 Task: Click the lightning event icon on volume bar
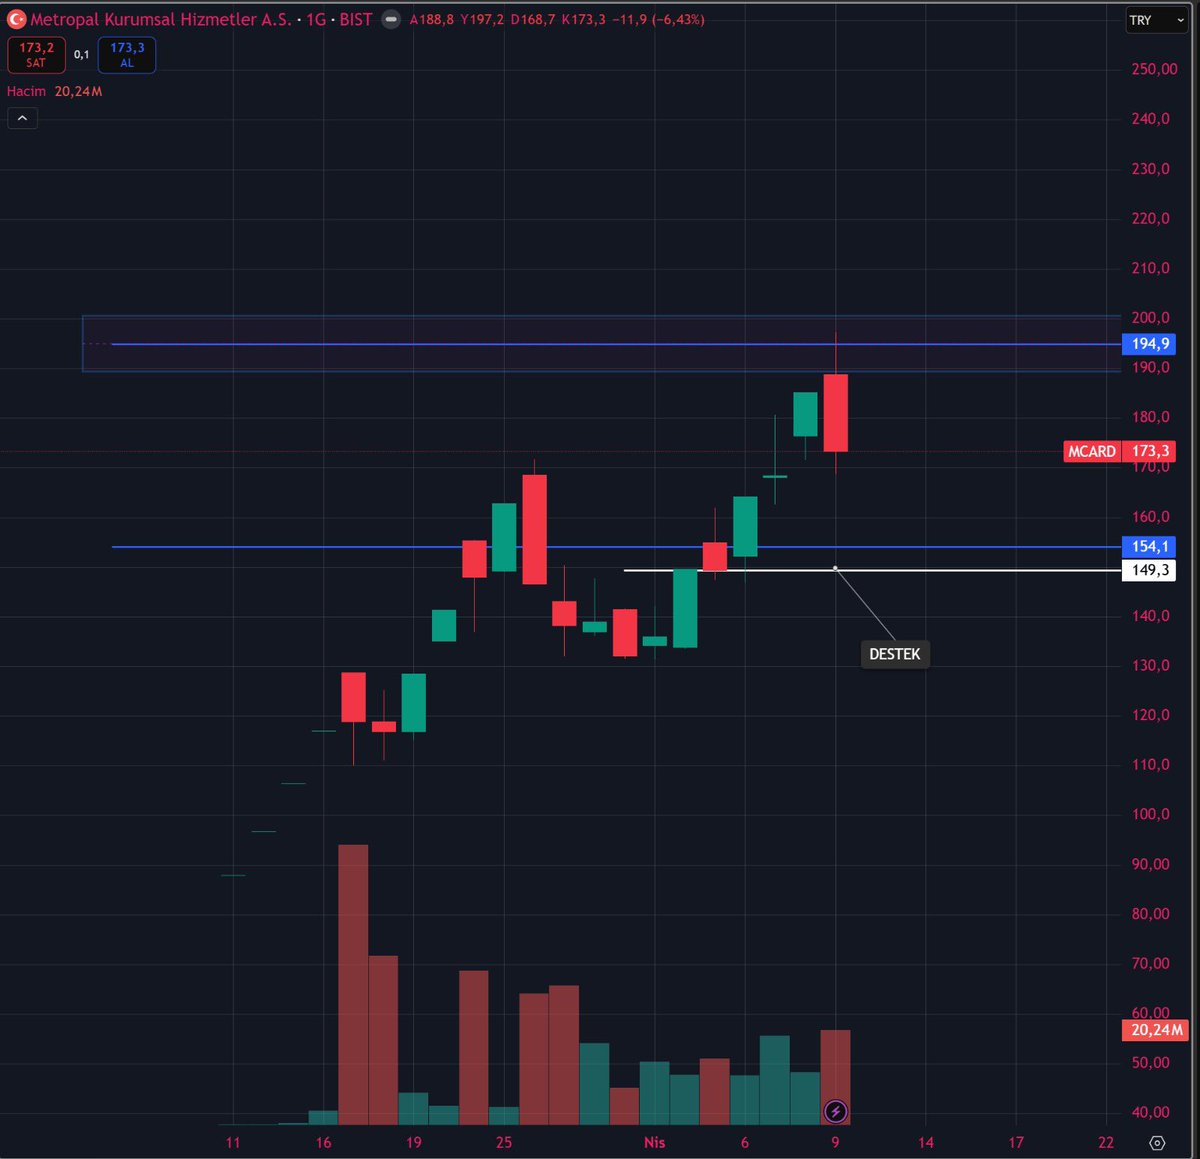(835, 1111)
